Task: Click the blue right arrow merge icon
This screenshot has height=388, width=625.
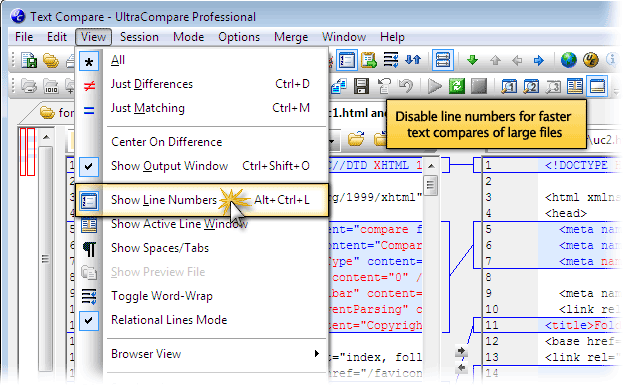Action: [539, 61]
